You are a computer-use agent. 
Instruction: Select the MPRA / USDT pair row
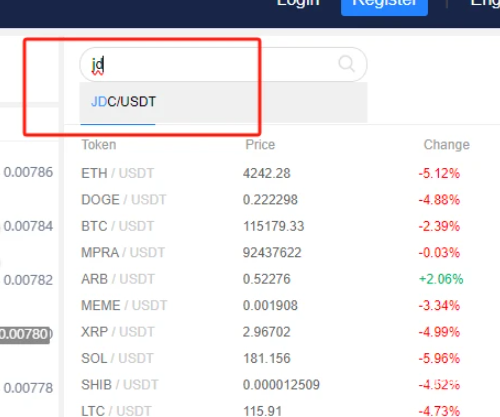coord(282,253)
